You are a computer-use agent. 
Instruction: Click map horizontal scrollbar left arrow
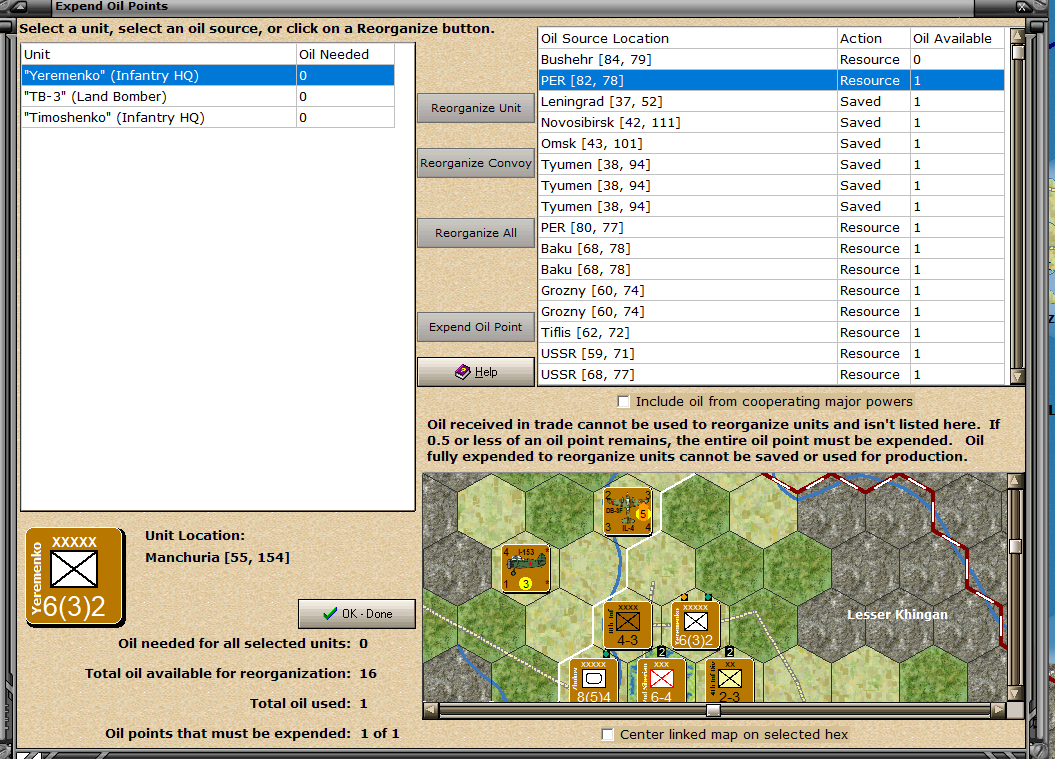click(x=431, y=710)
